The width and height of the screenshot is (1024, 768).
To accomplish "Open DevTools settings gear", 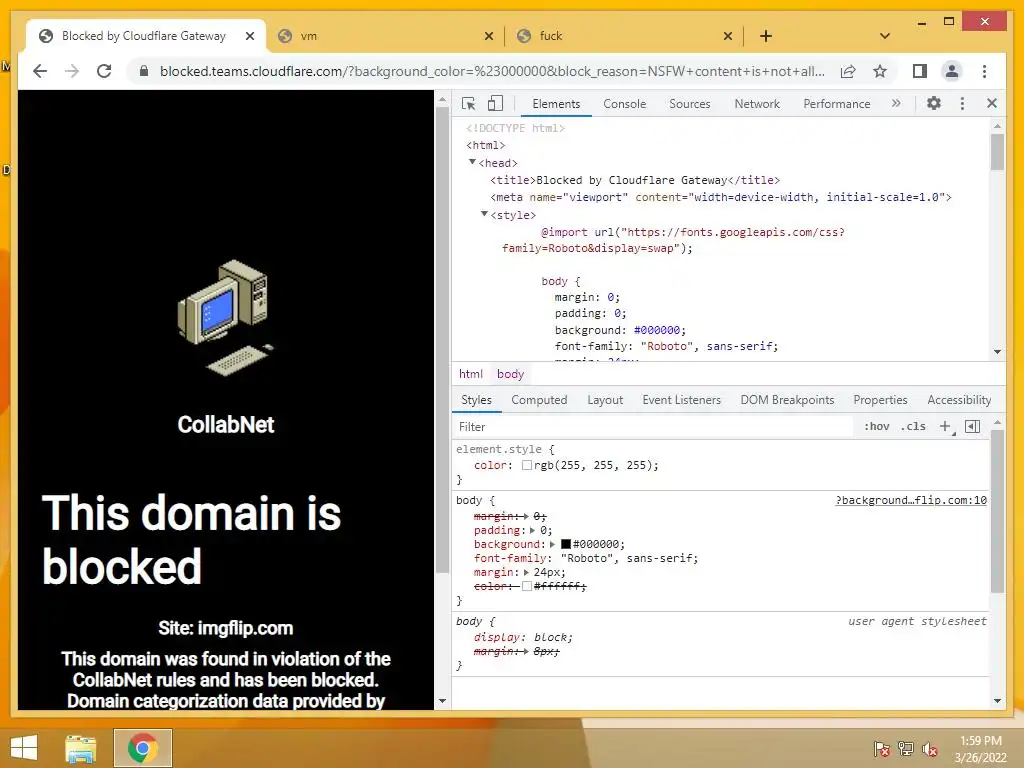I will pos(934,103).
